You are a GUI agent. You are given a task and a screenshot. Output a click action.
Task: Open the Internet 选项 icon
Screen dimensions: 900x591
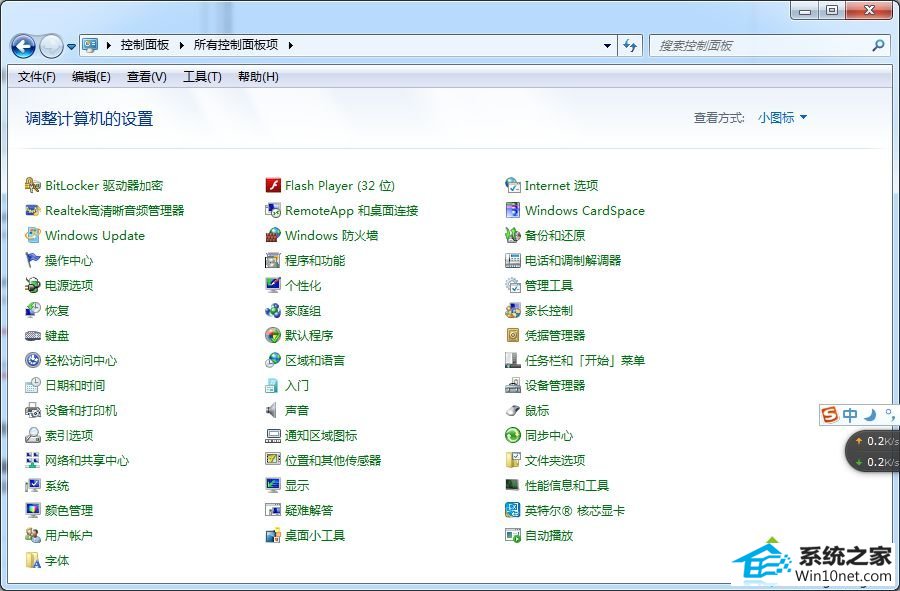point(513,185)
